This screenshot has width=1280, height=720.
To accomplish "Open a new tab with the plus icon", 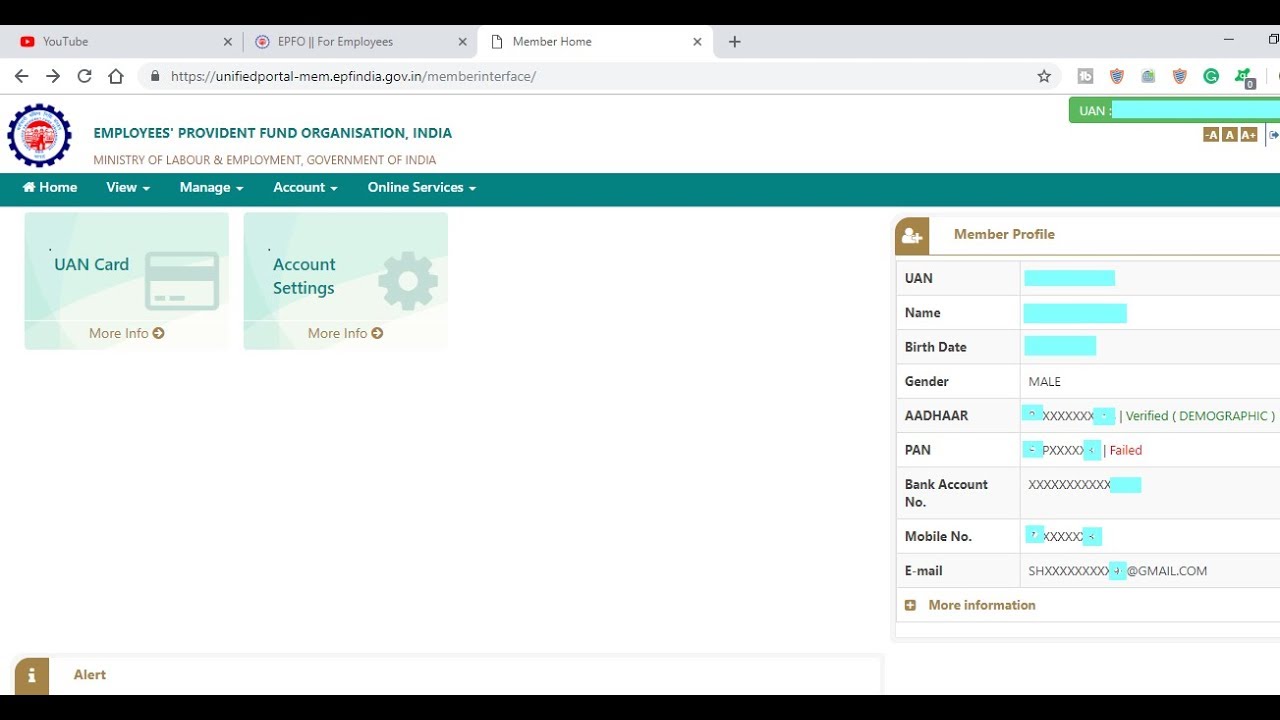I will (x=735, y=41).
